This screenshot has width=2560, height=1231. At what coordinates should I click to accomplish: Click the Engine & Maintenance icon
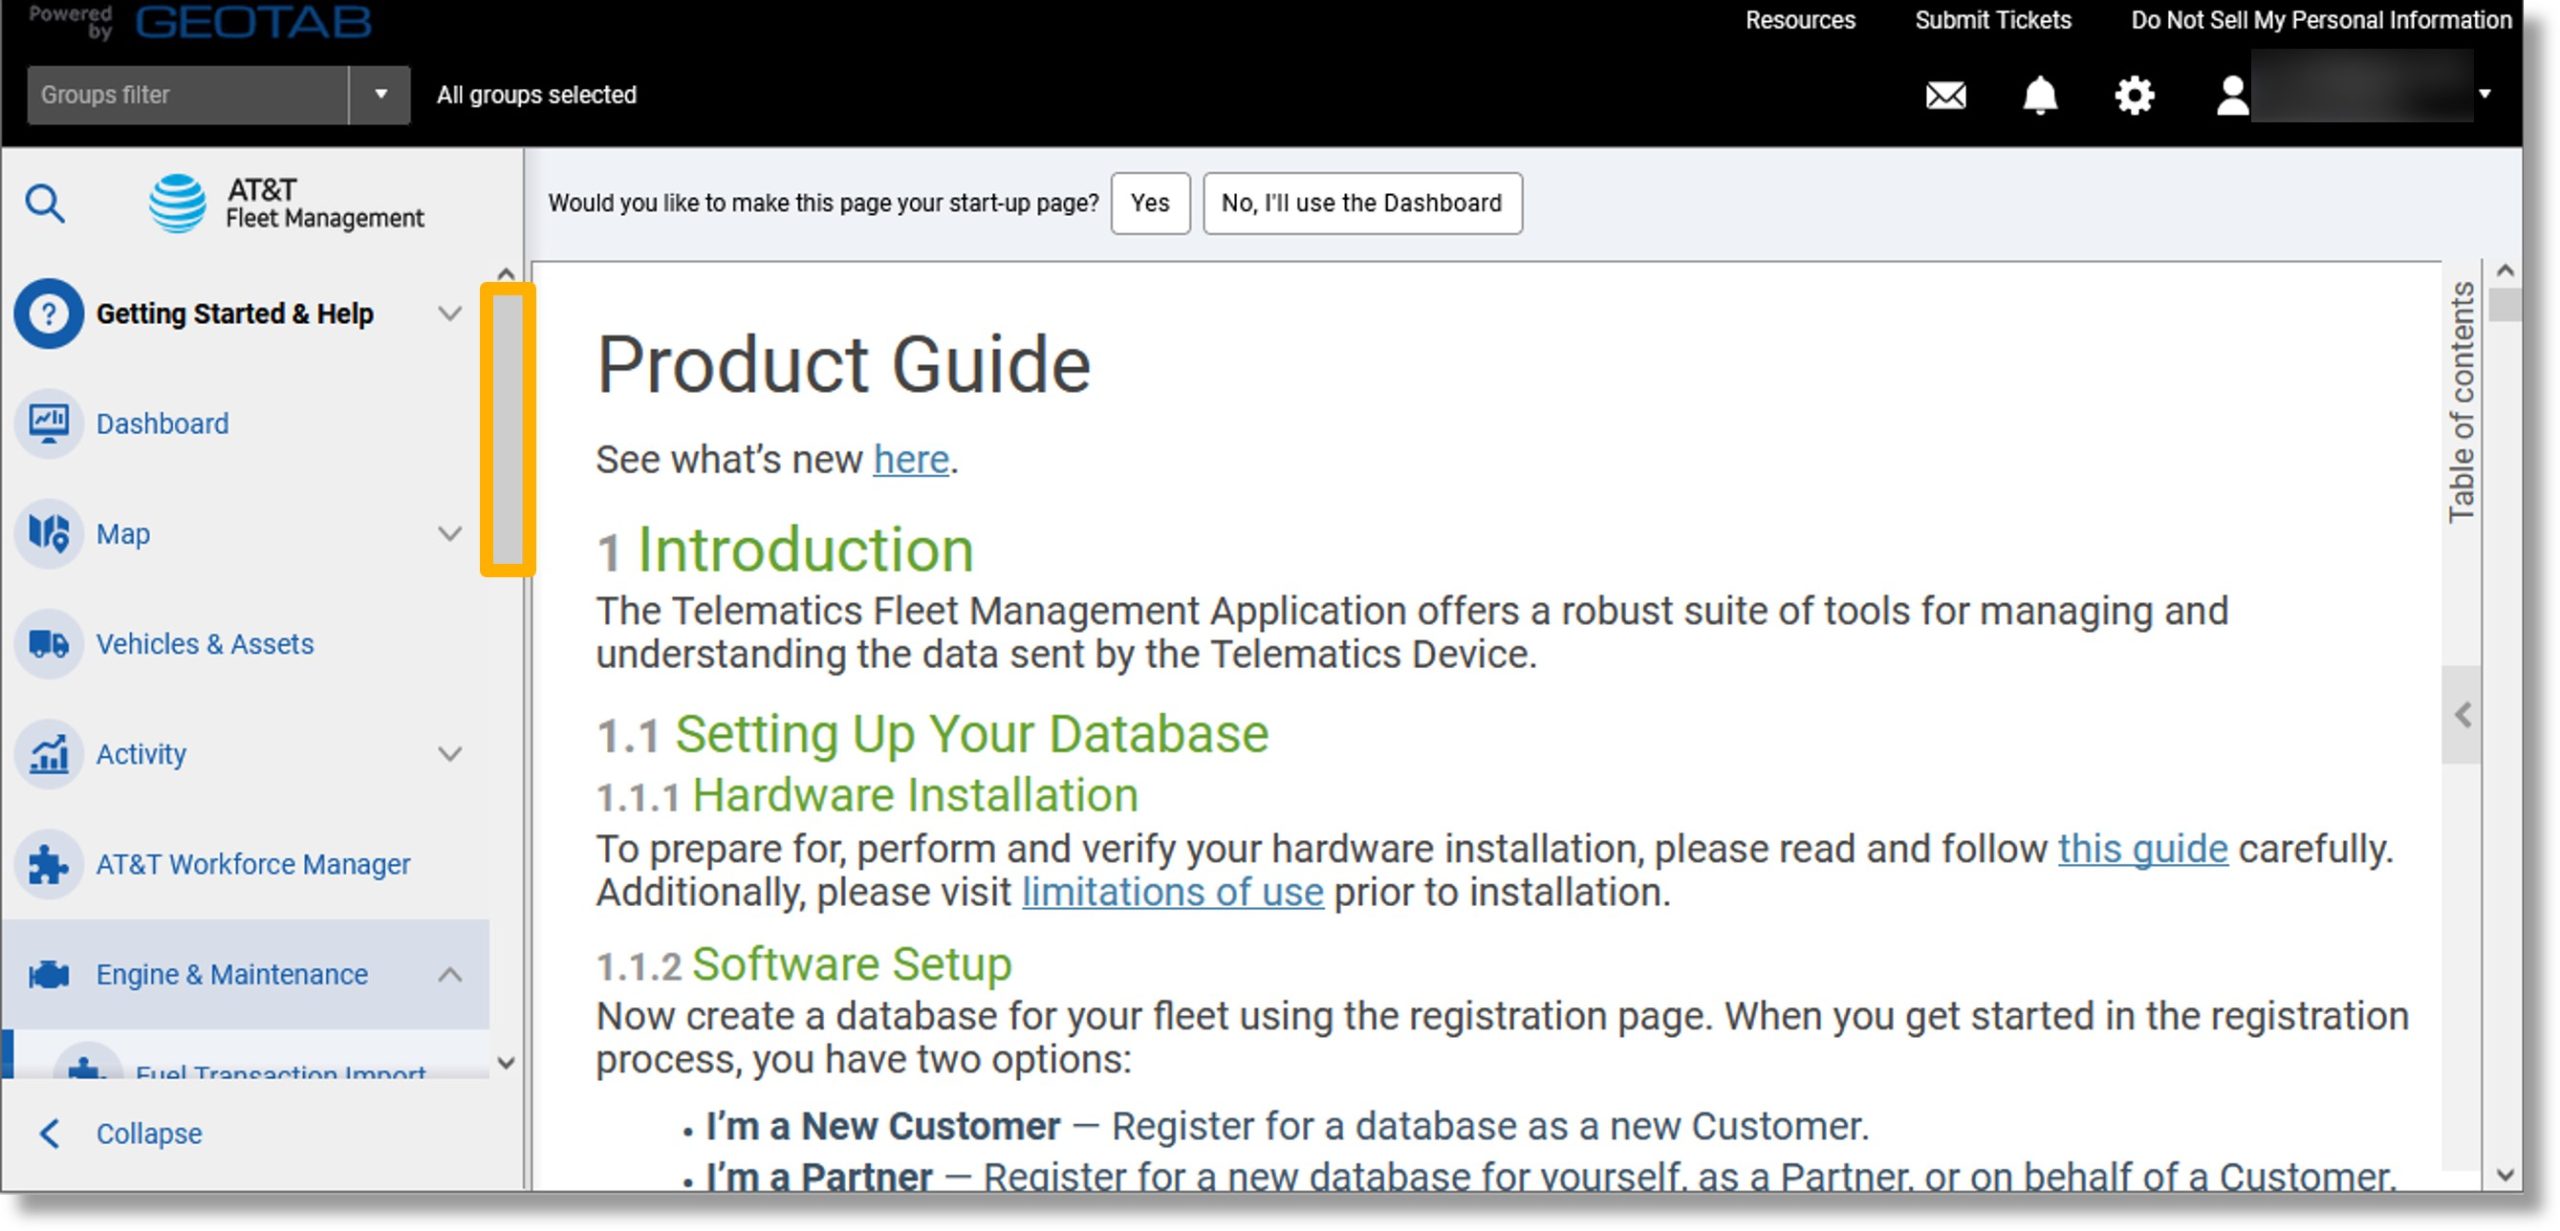(47, 973)
